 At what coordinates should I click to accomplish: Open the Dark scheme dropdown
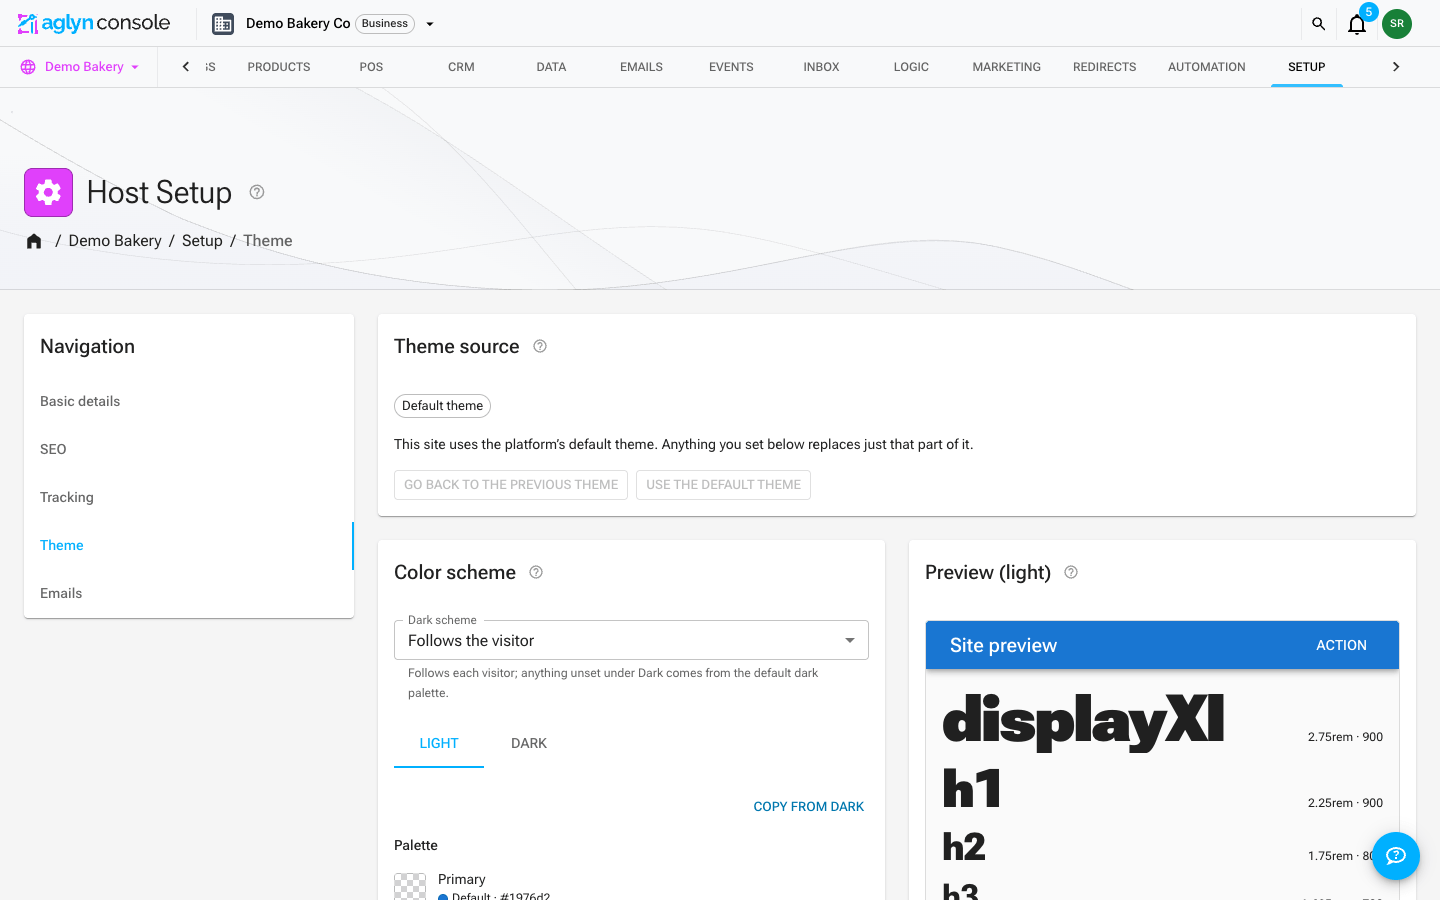tap(631, 640)
